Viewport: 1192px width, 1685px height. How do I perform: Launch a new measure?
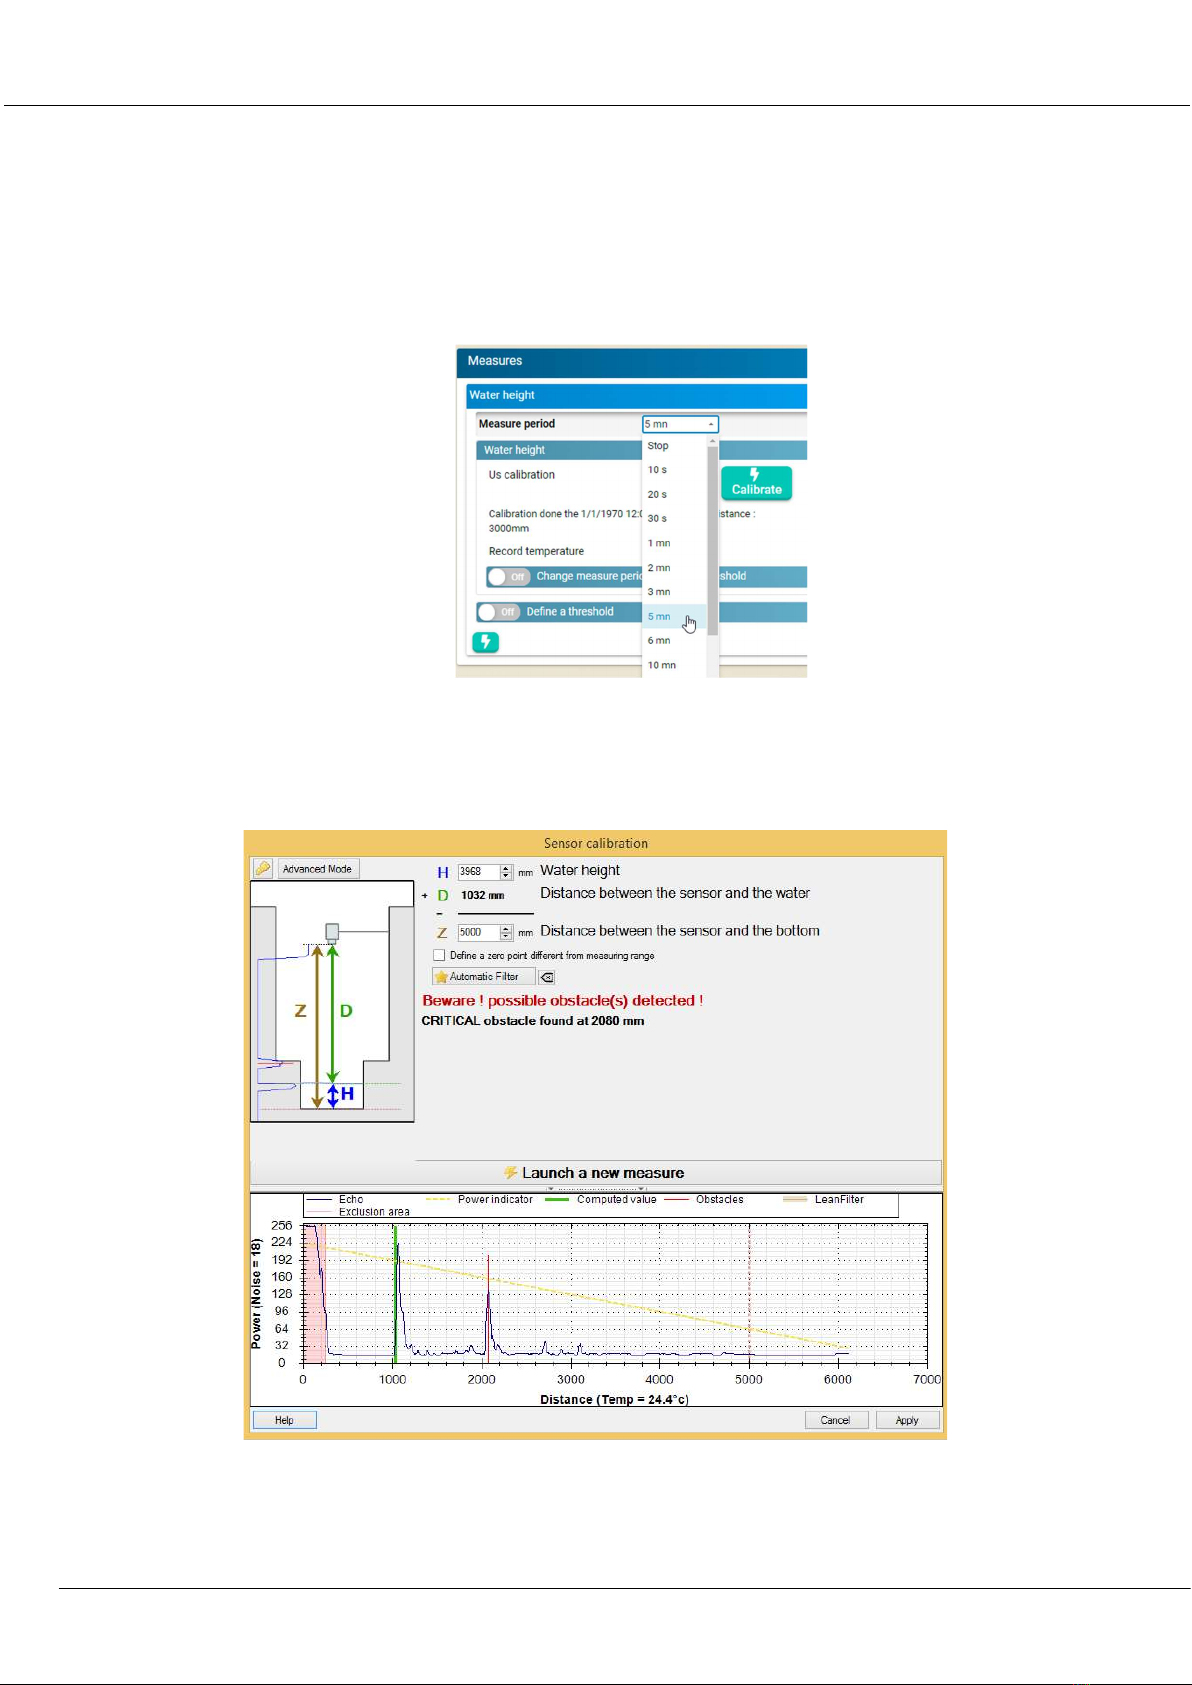click(x=594, y=1173)
